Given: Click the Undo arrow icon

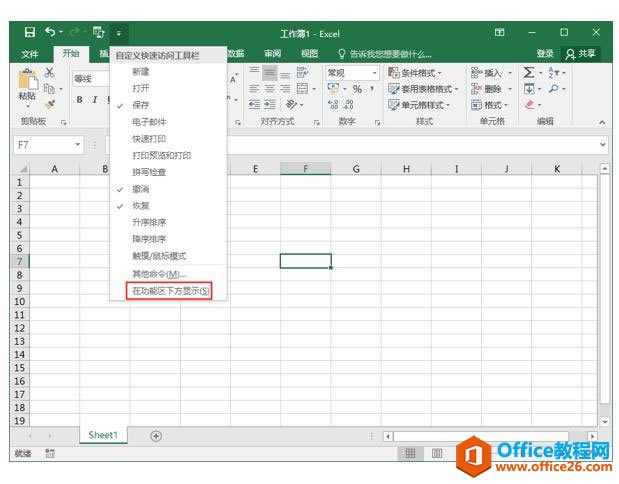Looking at the screenshot, I should point(50,32).
